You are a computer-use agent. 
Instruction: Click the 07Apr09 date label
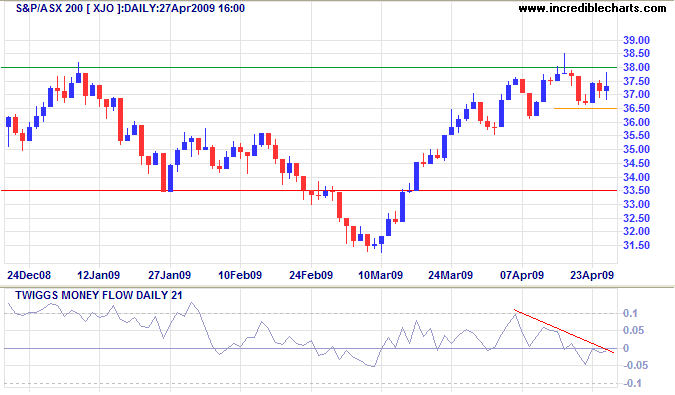522,275
